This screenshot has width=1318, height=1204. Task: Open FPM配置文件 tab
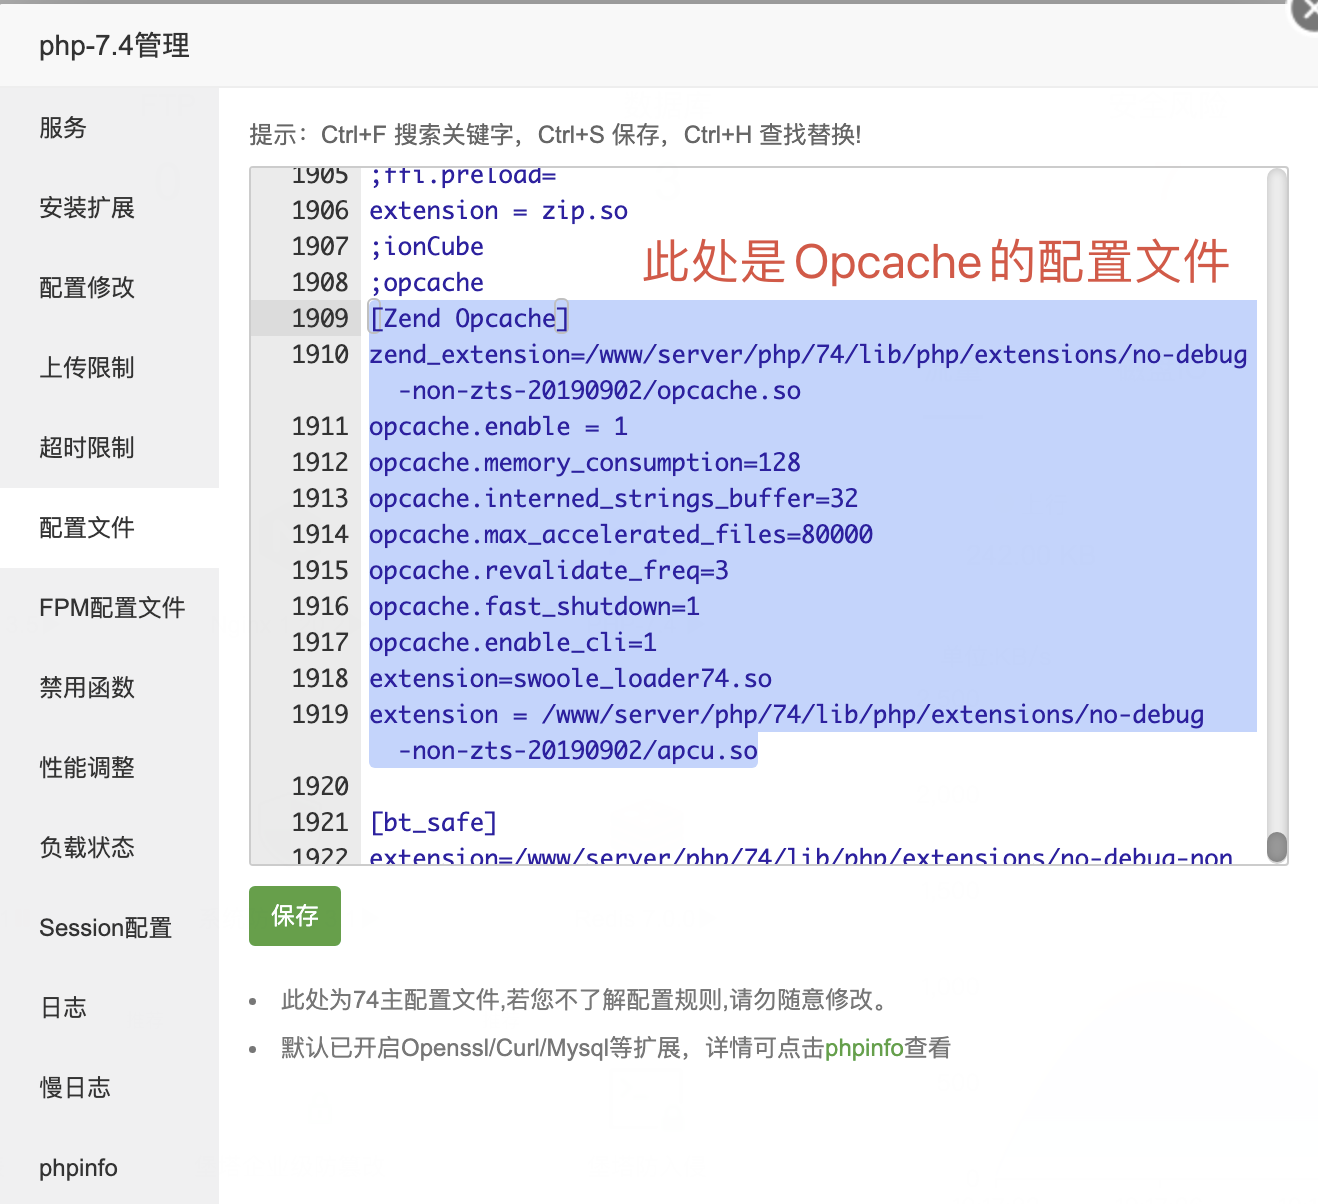(x=112, y=608)
